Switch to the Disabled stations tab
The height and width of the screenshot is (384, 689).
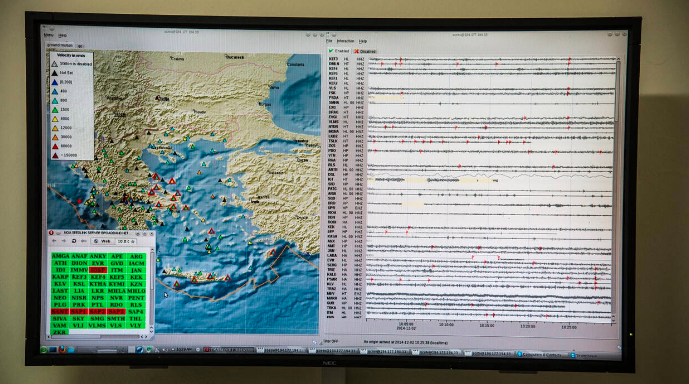click(365, 51)
